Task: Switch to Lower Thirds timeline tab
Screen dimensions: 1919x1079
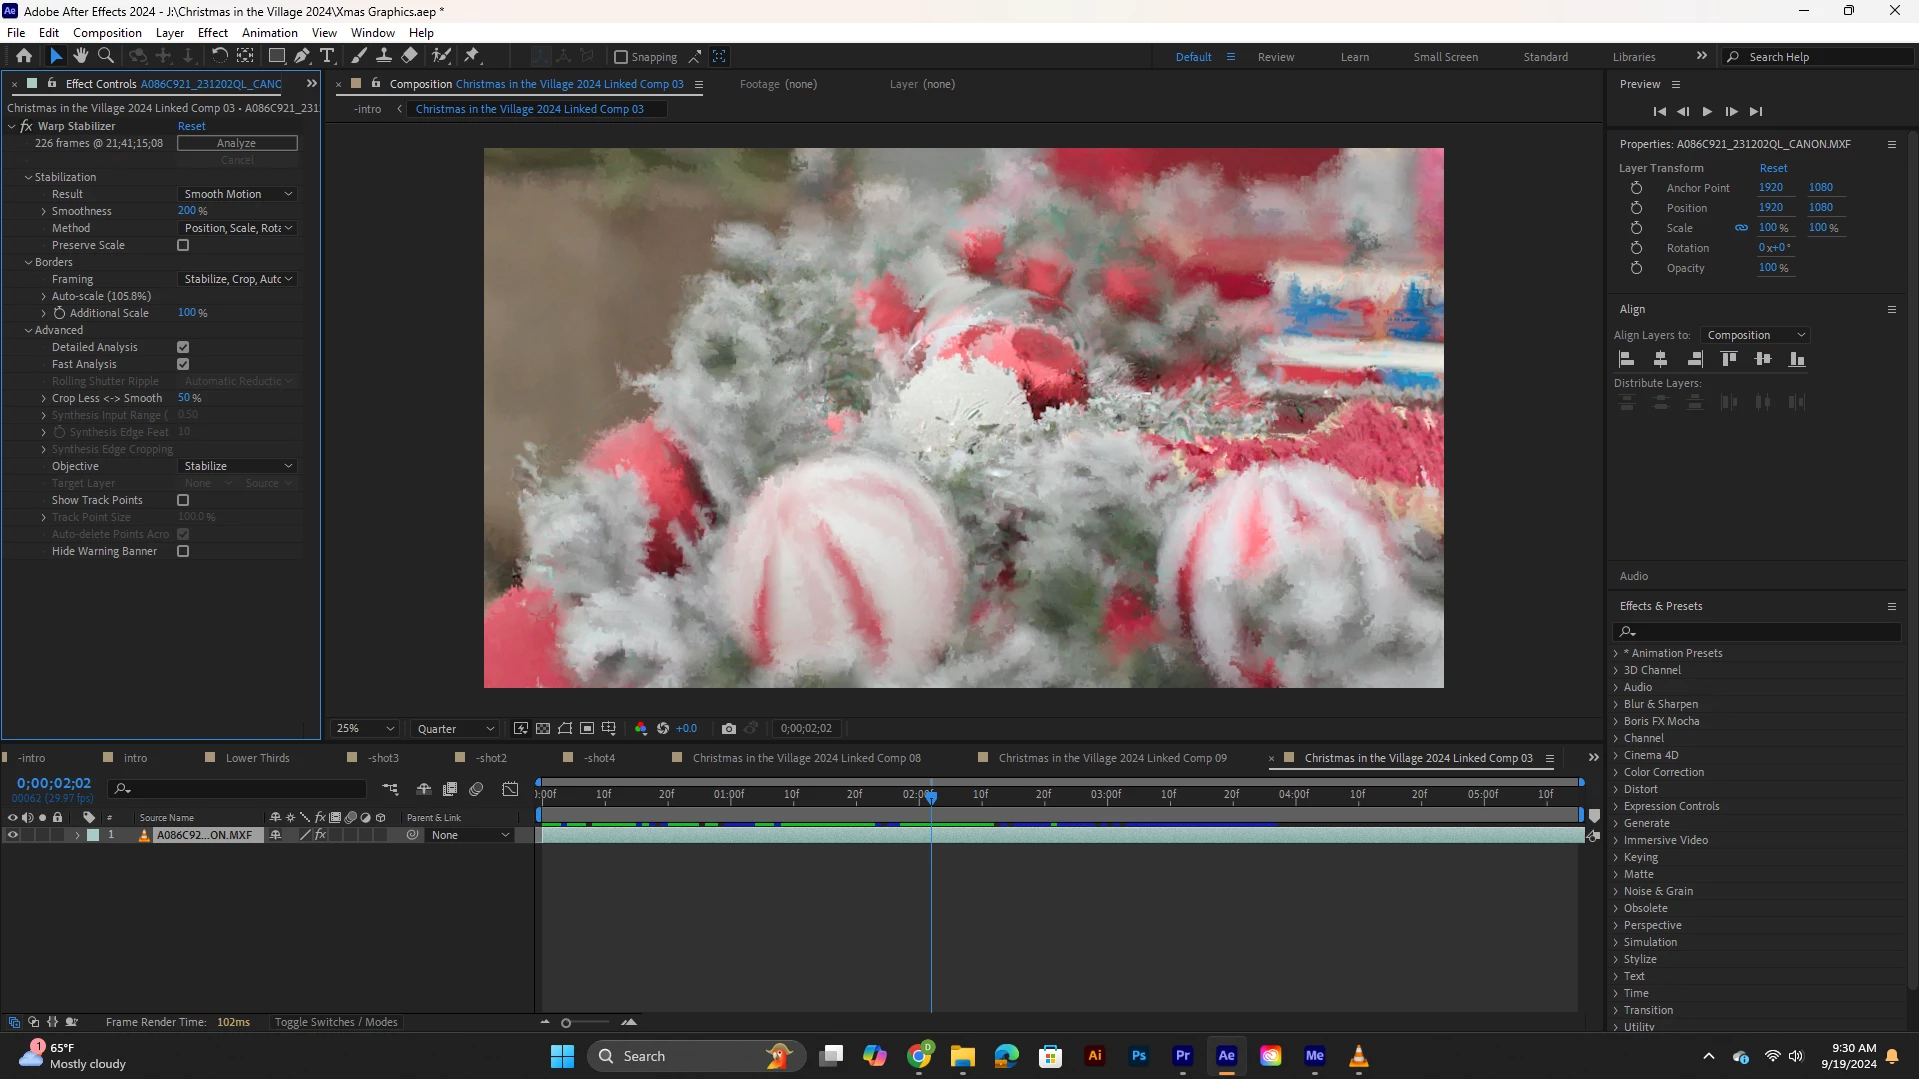Action: (258, 758)
